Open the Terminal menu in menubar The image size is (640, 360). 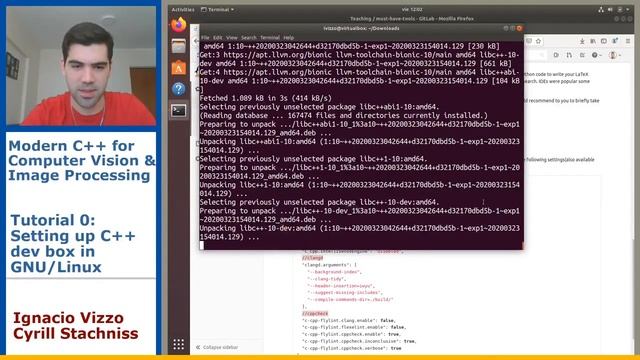(x=270, y=38)
